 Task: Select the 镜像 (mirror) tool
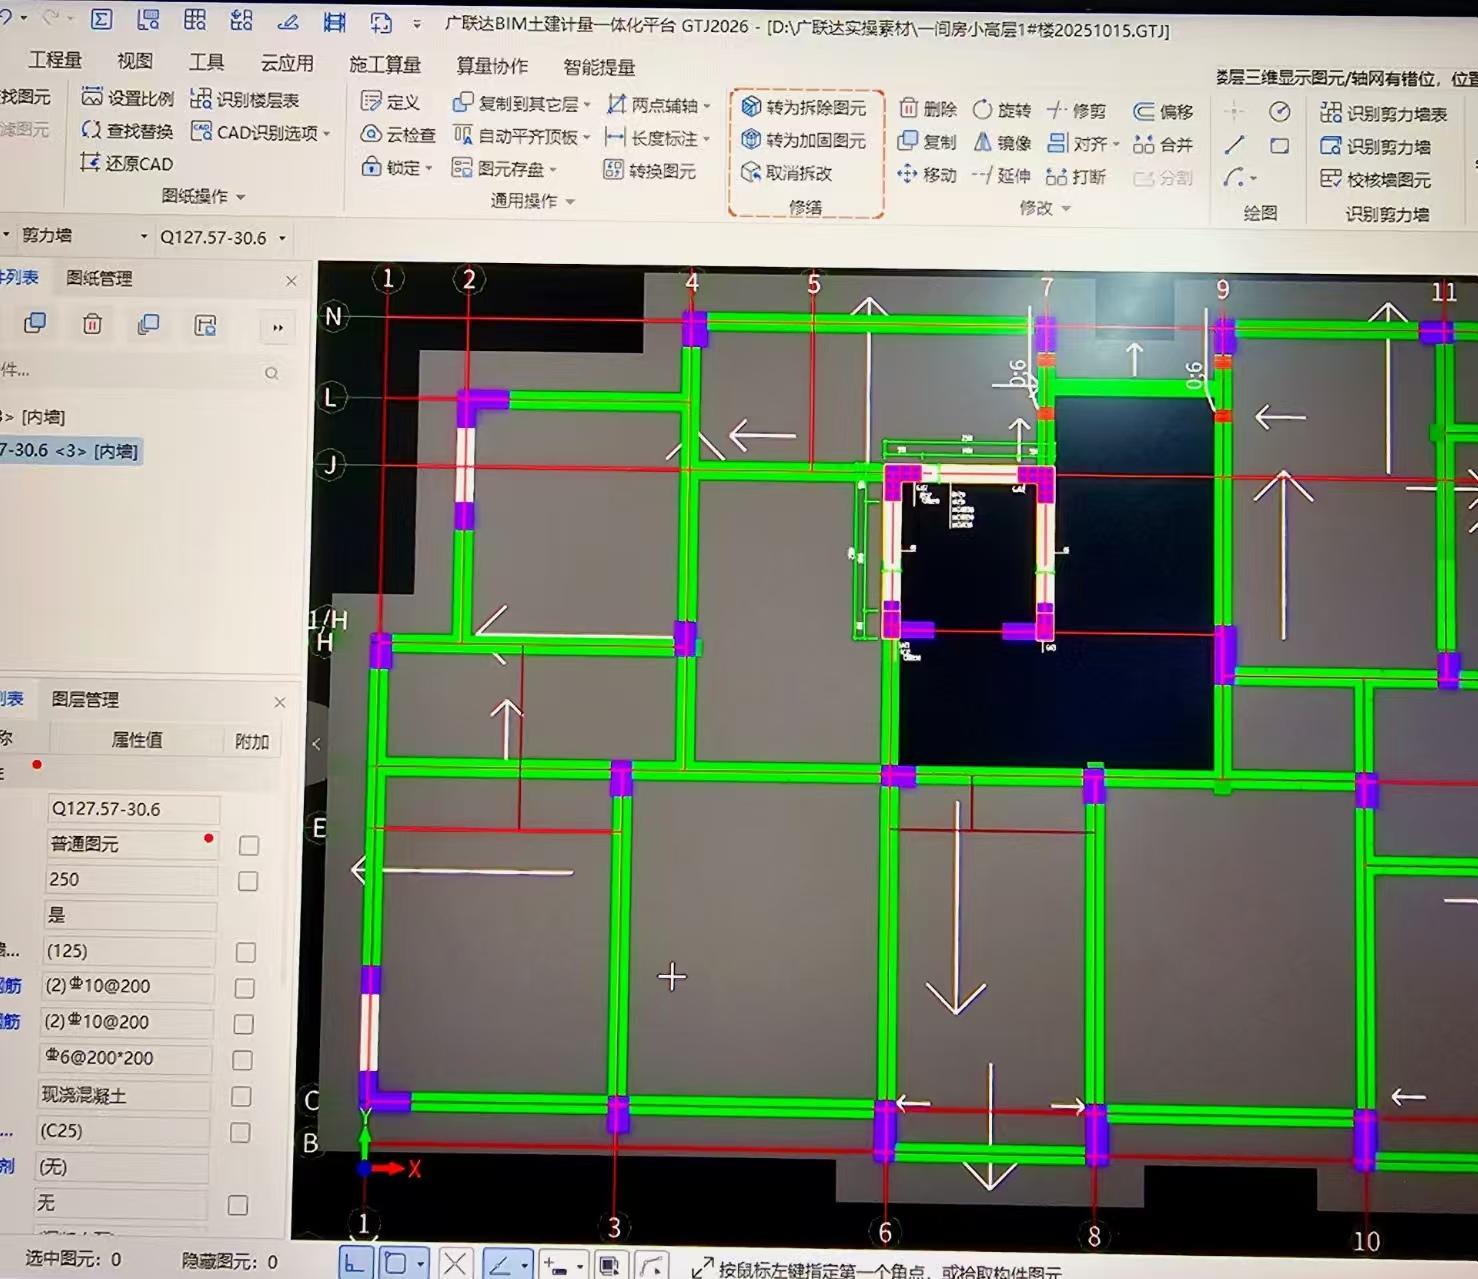[x=1001, y=143]
